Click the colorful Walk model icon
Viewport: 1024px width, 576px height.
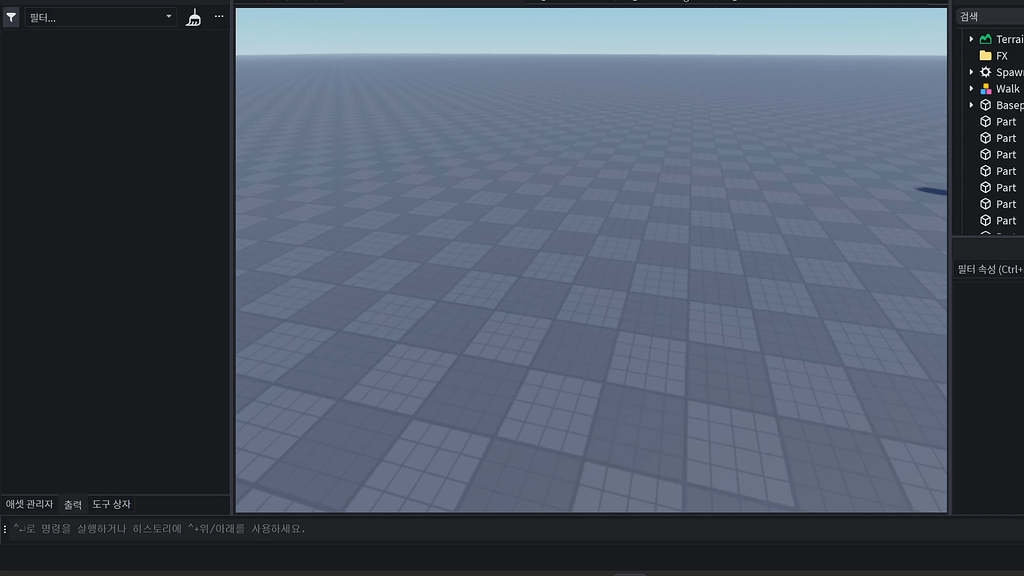point(986,88)
